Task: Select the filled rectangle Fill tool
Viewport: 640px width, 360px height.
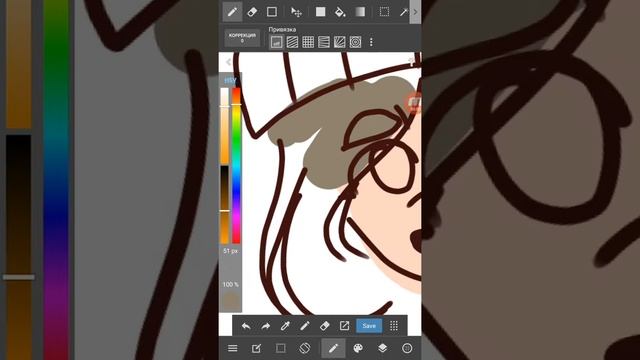Action: [320, 12]
